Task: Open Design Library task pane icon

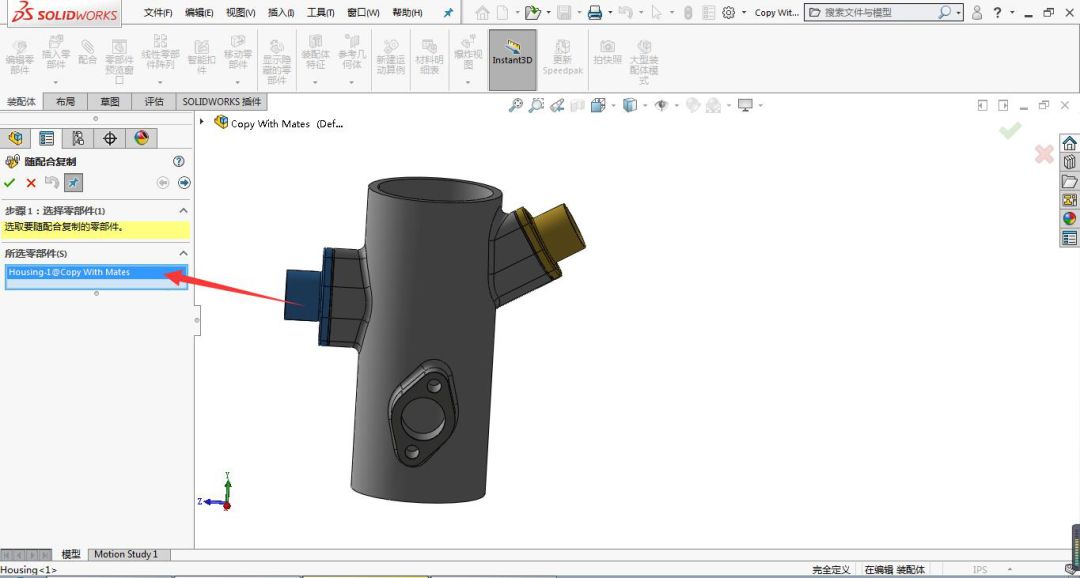Action: tap(1069, 162)
